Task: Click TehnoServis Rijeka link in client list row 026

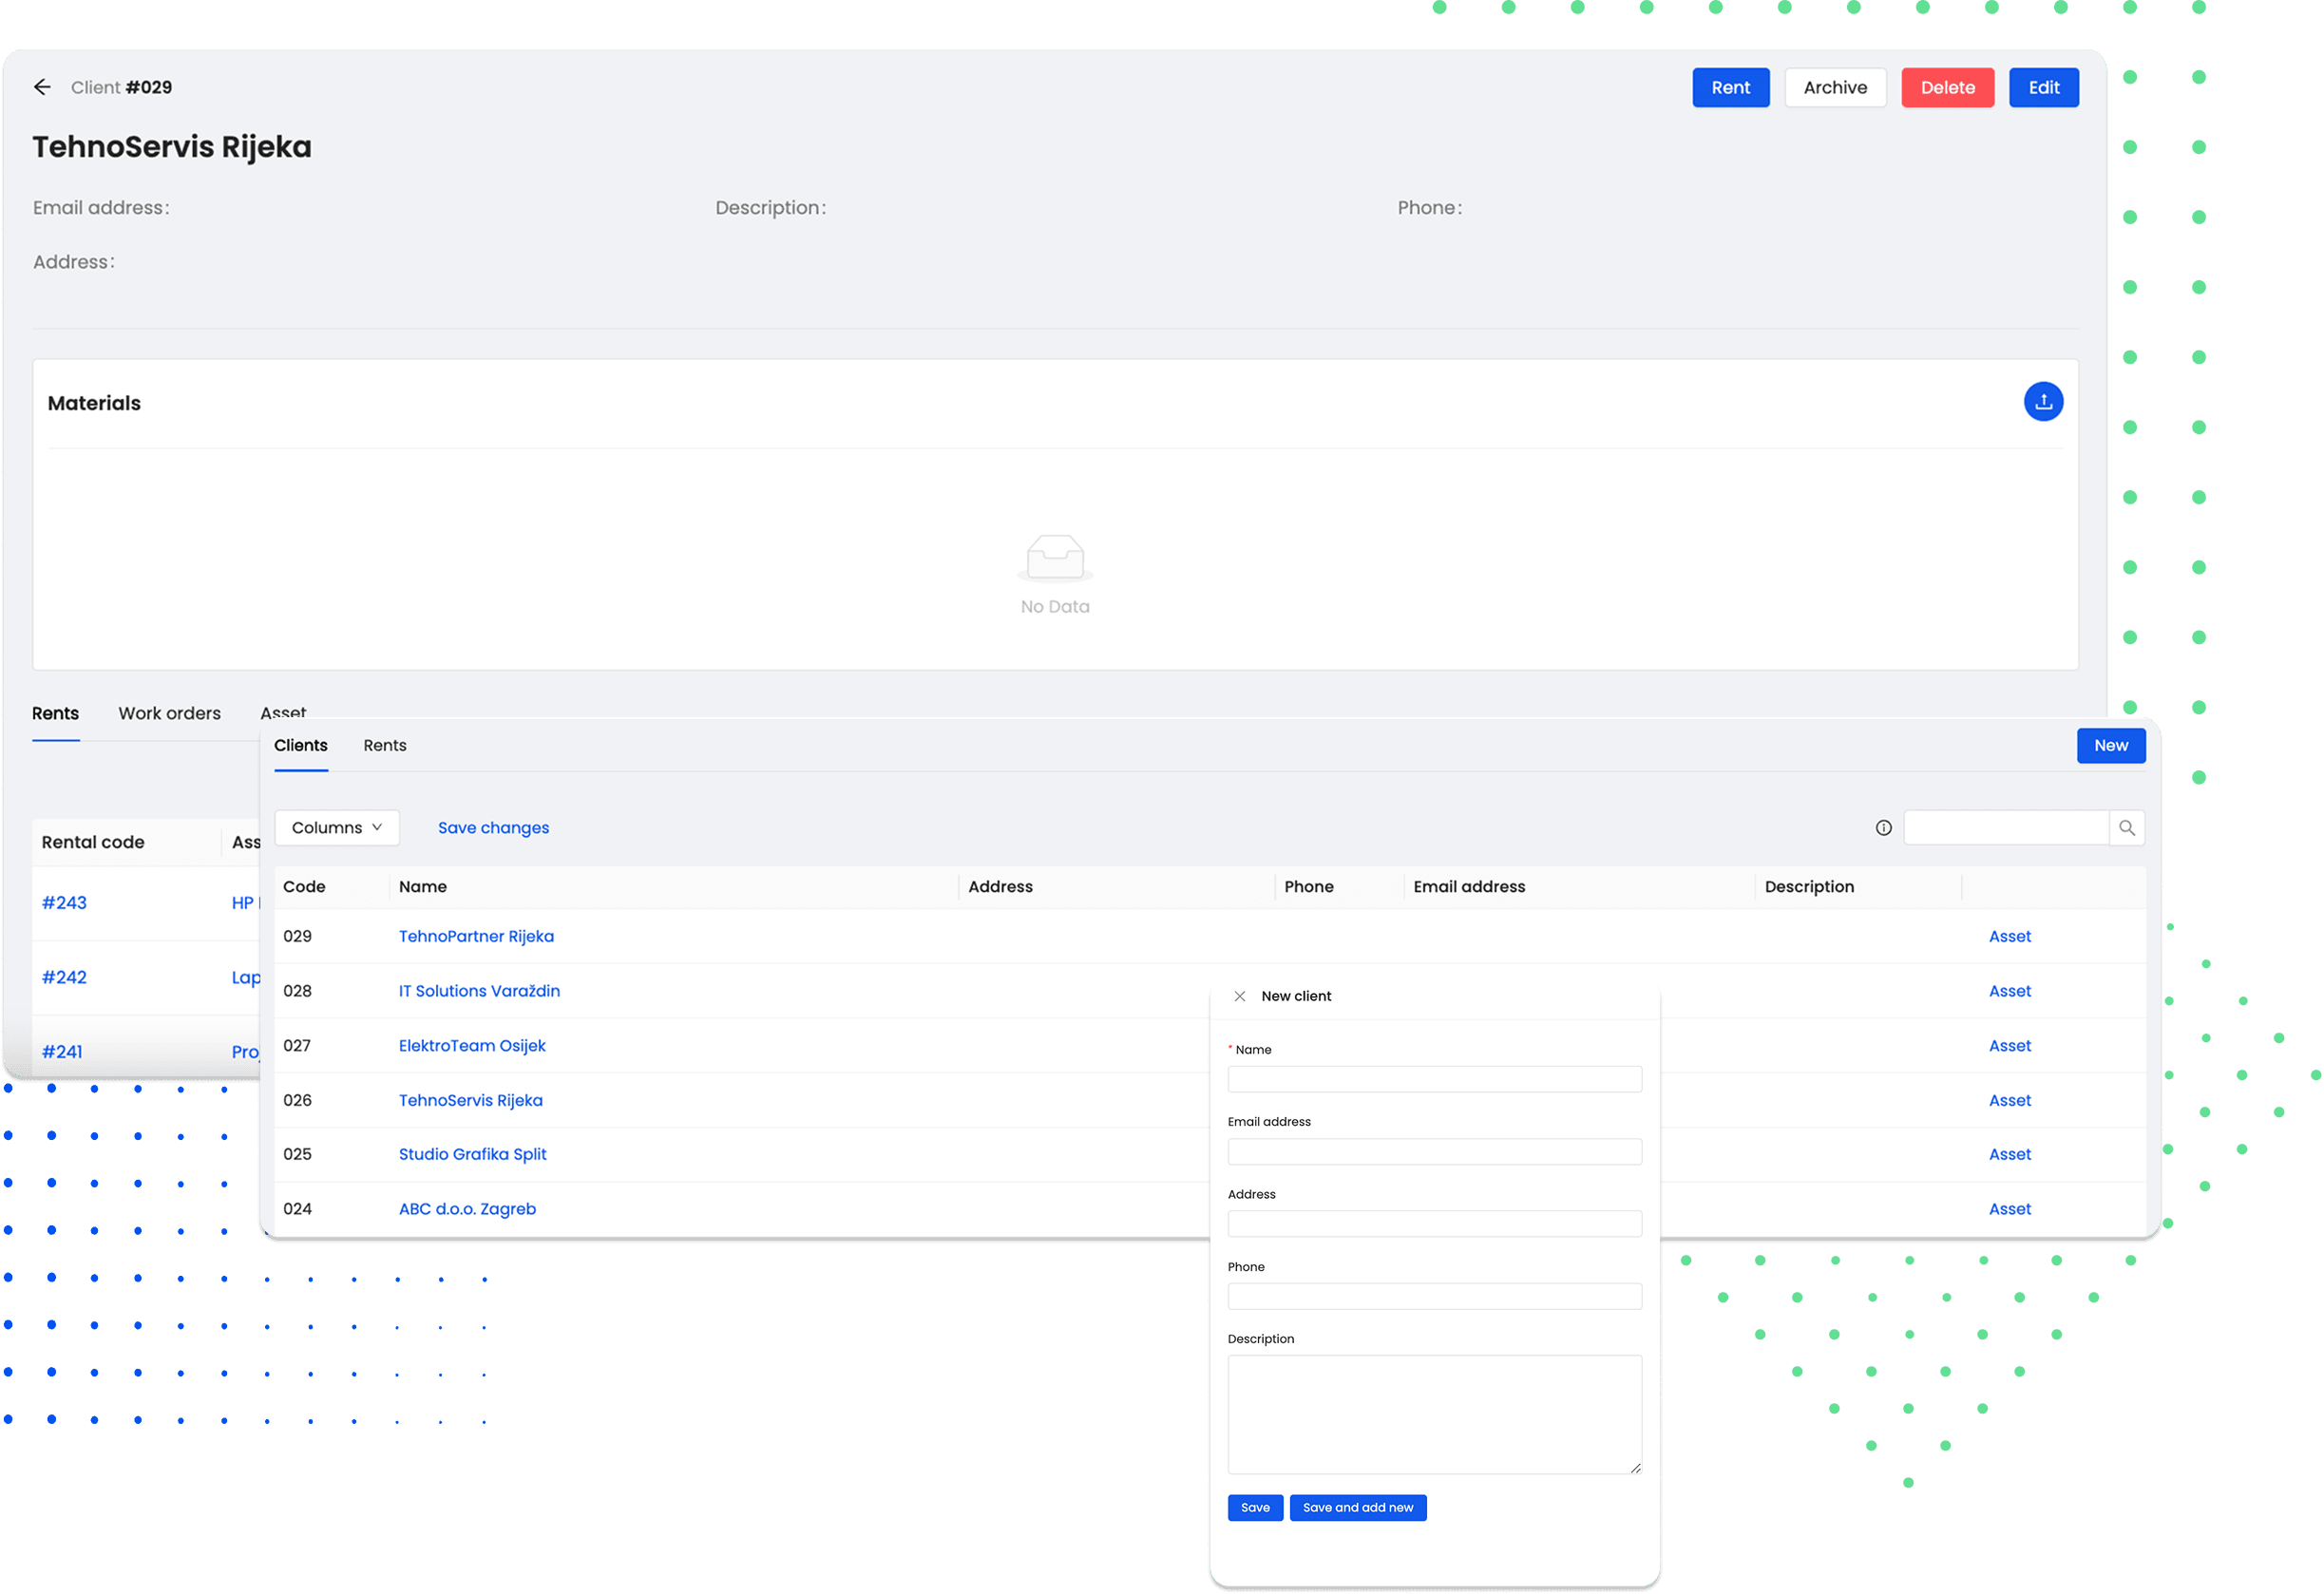Action: [469, 1100]
